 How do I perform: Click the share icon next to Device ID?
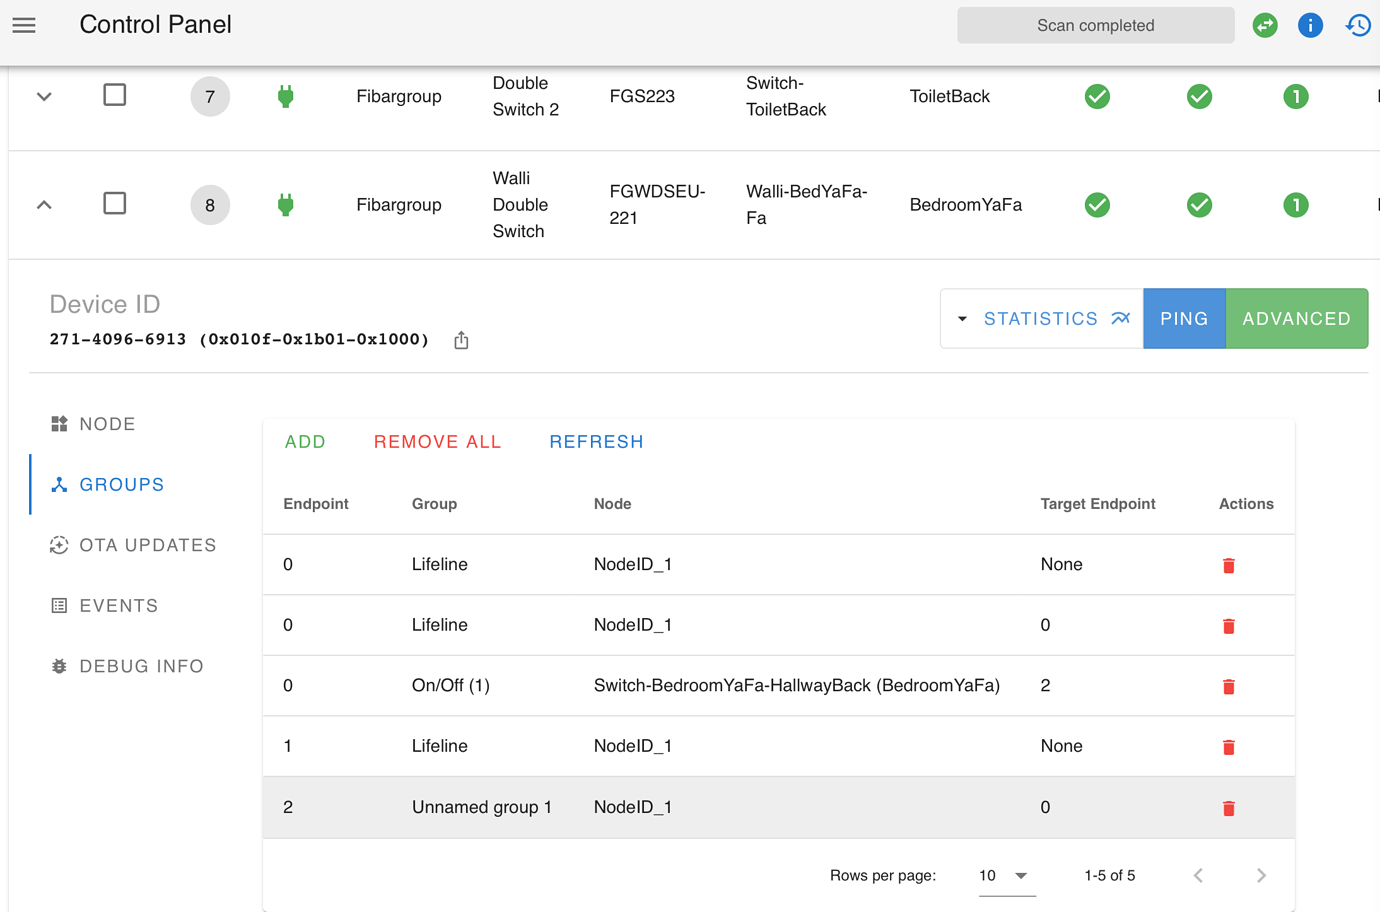[x=461, y=339]
